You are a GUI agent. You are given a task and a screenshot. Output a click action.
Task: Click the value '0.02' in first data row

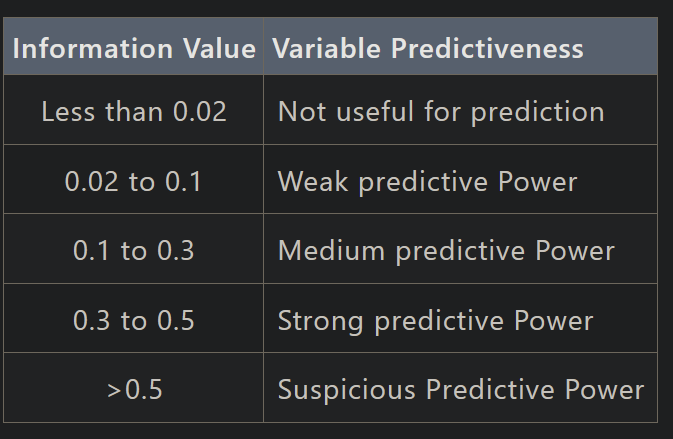pyautogui.click(x=200, y=112)
